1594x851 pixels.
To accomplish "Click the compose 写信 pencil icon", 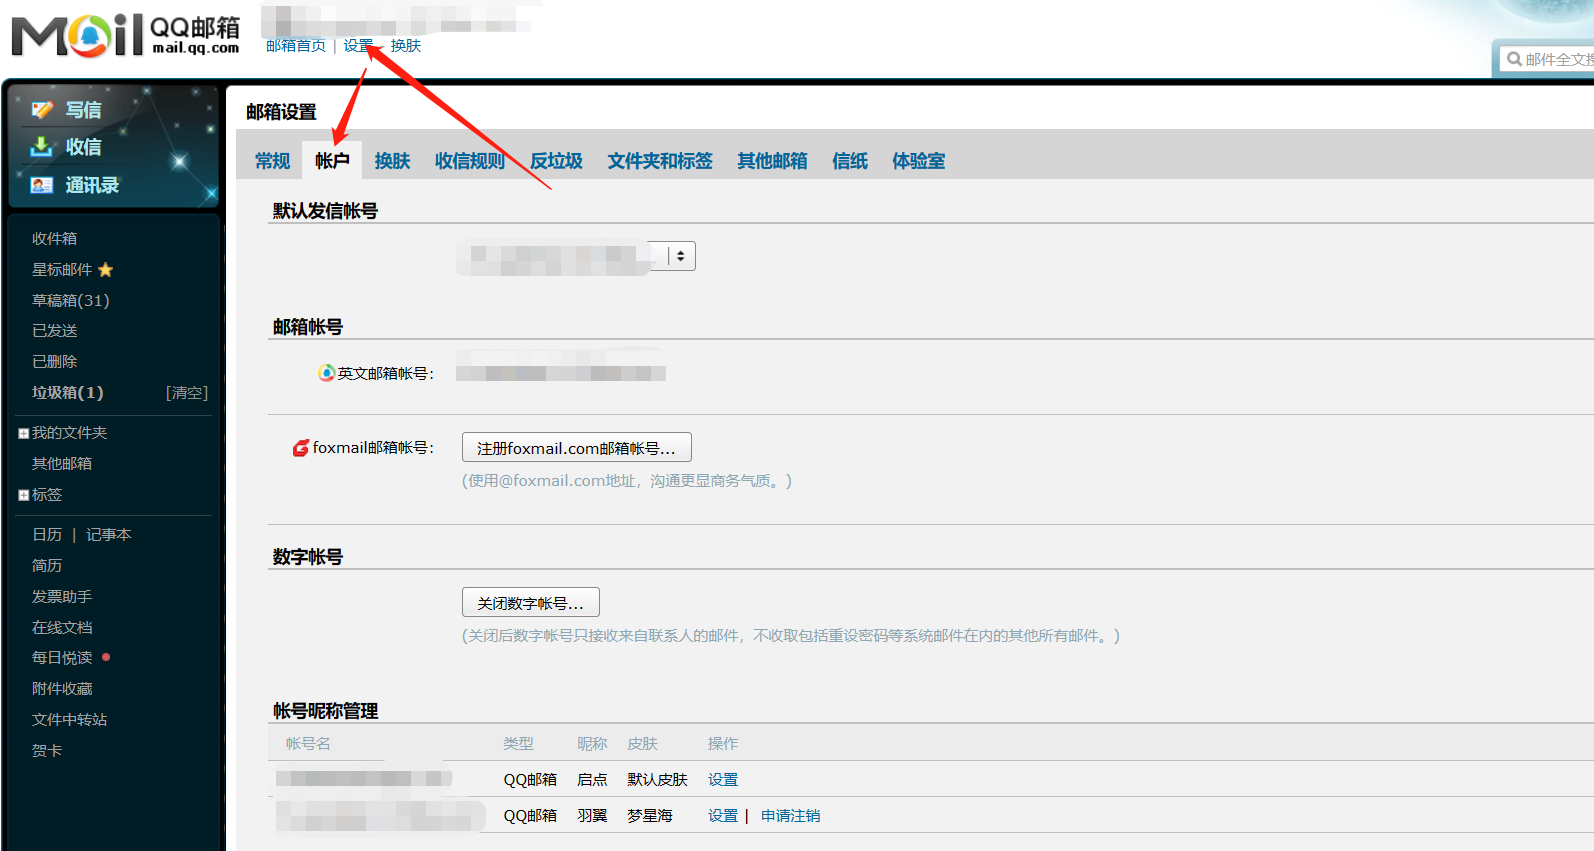I will pos(42,110).
